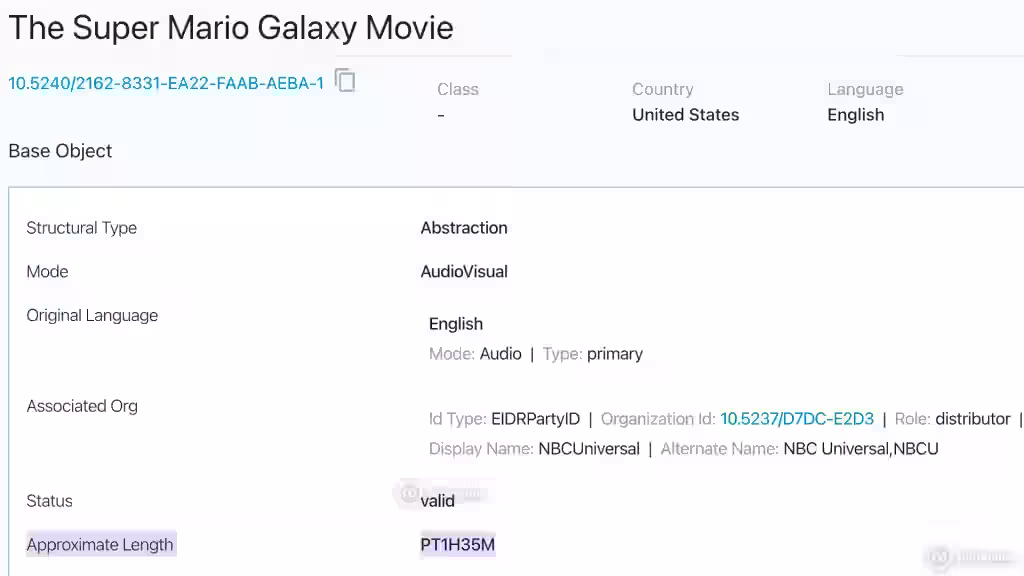
Task: Click the copy icon beside the EIDR ID
Action: tap(345, 82)
